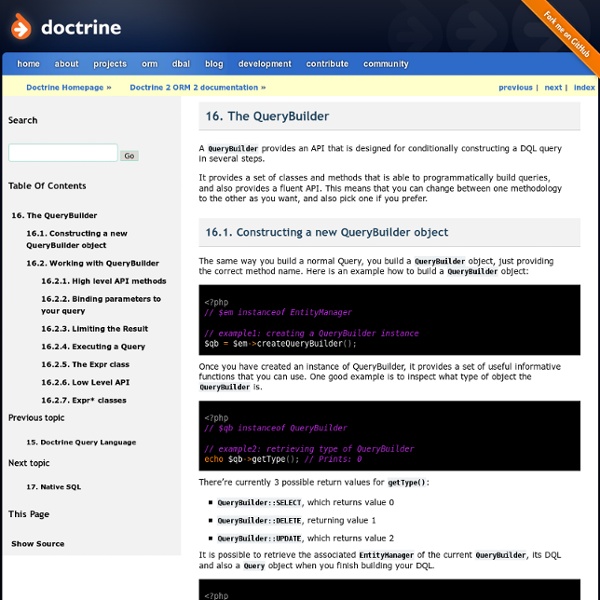The width and height of the screenshot is (600, 600).
Task: Open the index link
Action: click(x=584, y=87)
